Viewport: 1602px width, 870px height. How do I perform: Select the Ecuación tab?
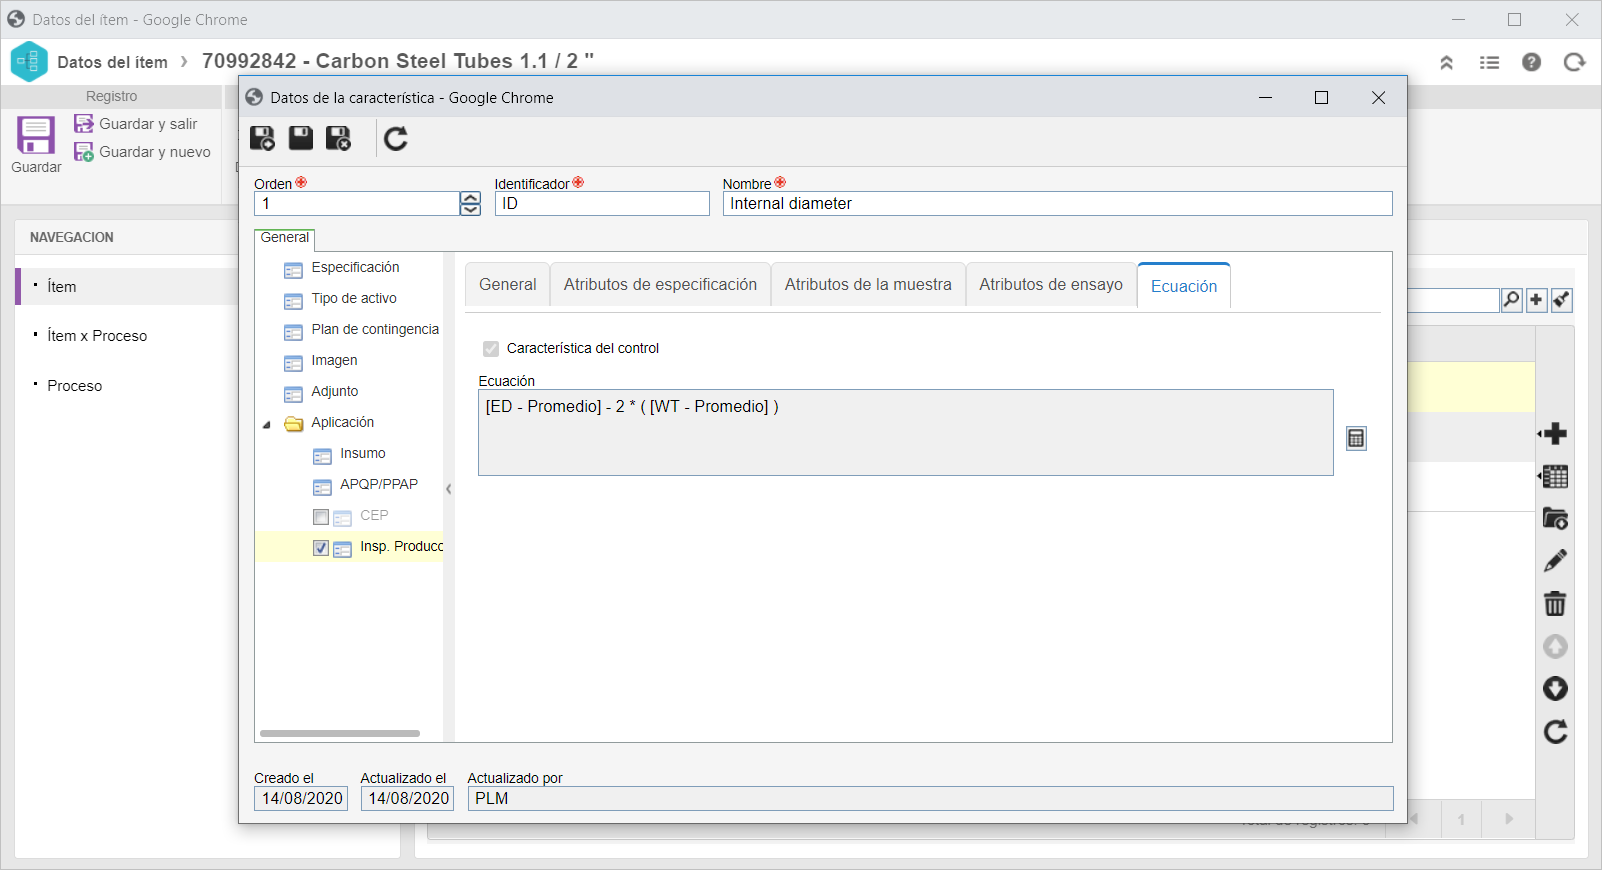tap(1184, 286)
